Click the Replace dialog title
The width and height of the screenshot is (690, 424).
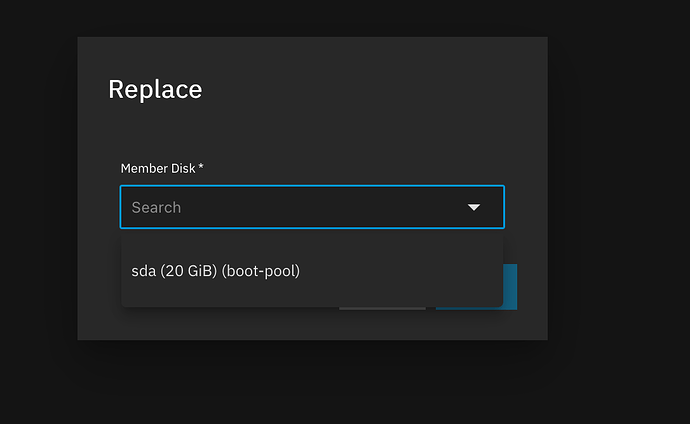coord(155,89)
